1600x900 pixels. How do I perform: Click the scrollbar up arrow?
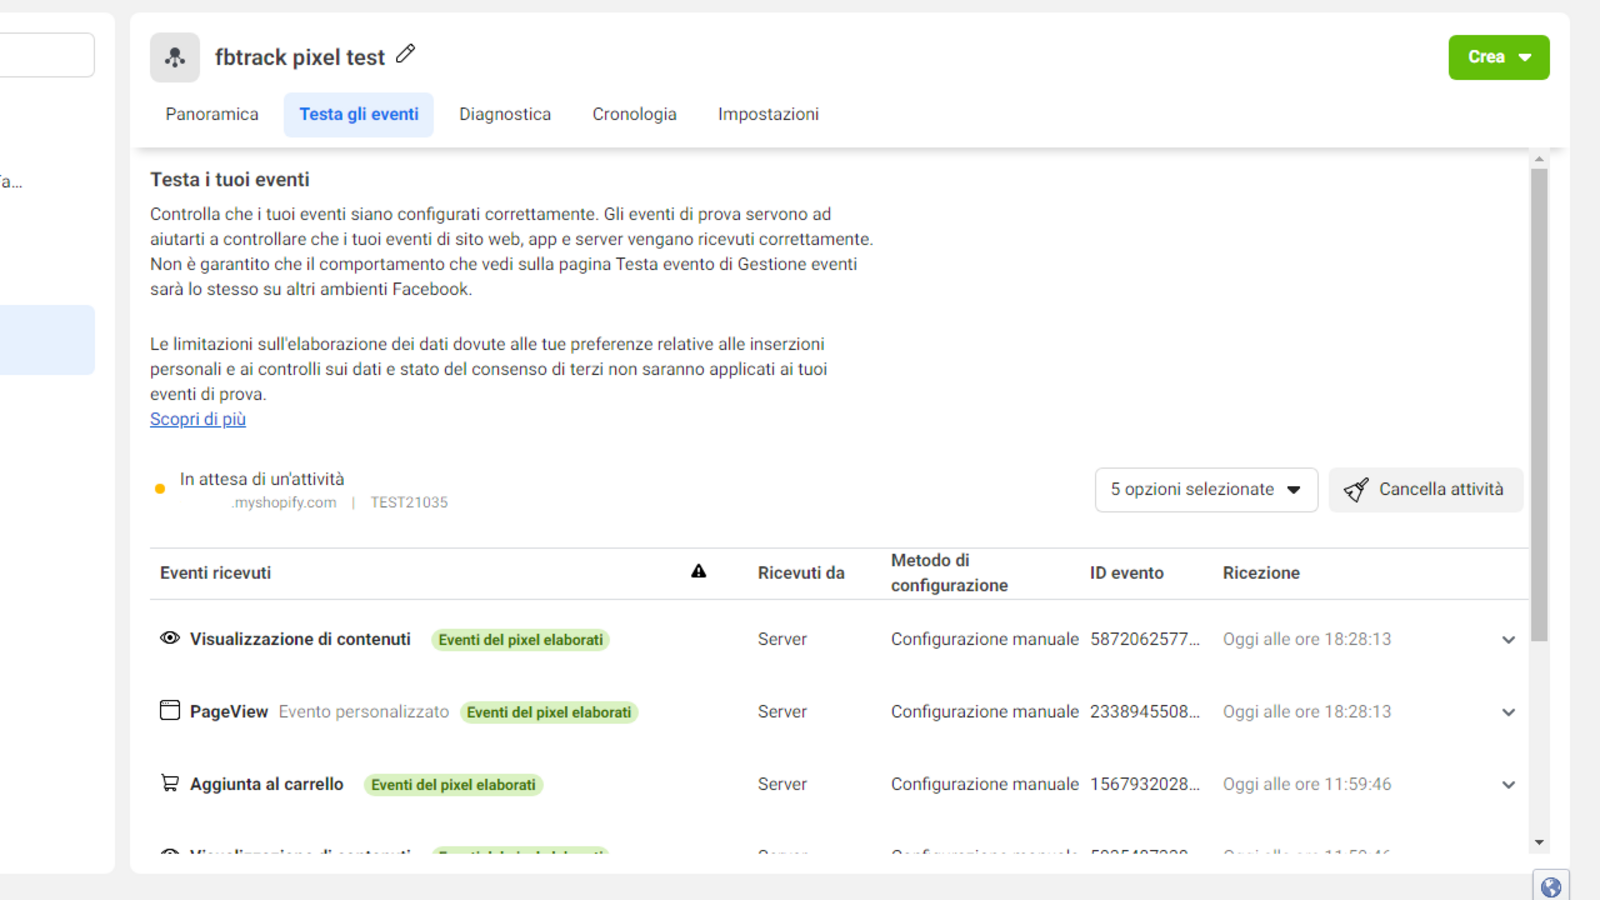(x=1539, y=159)
